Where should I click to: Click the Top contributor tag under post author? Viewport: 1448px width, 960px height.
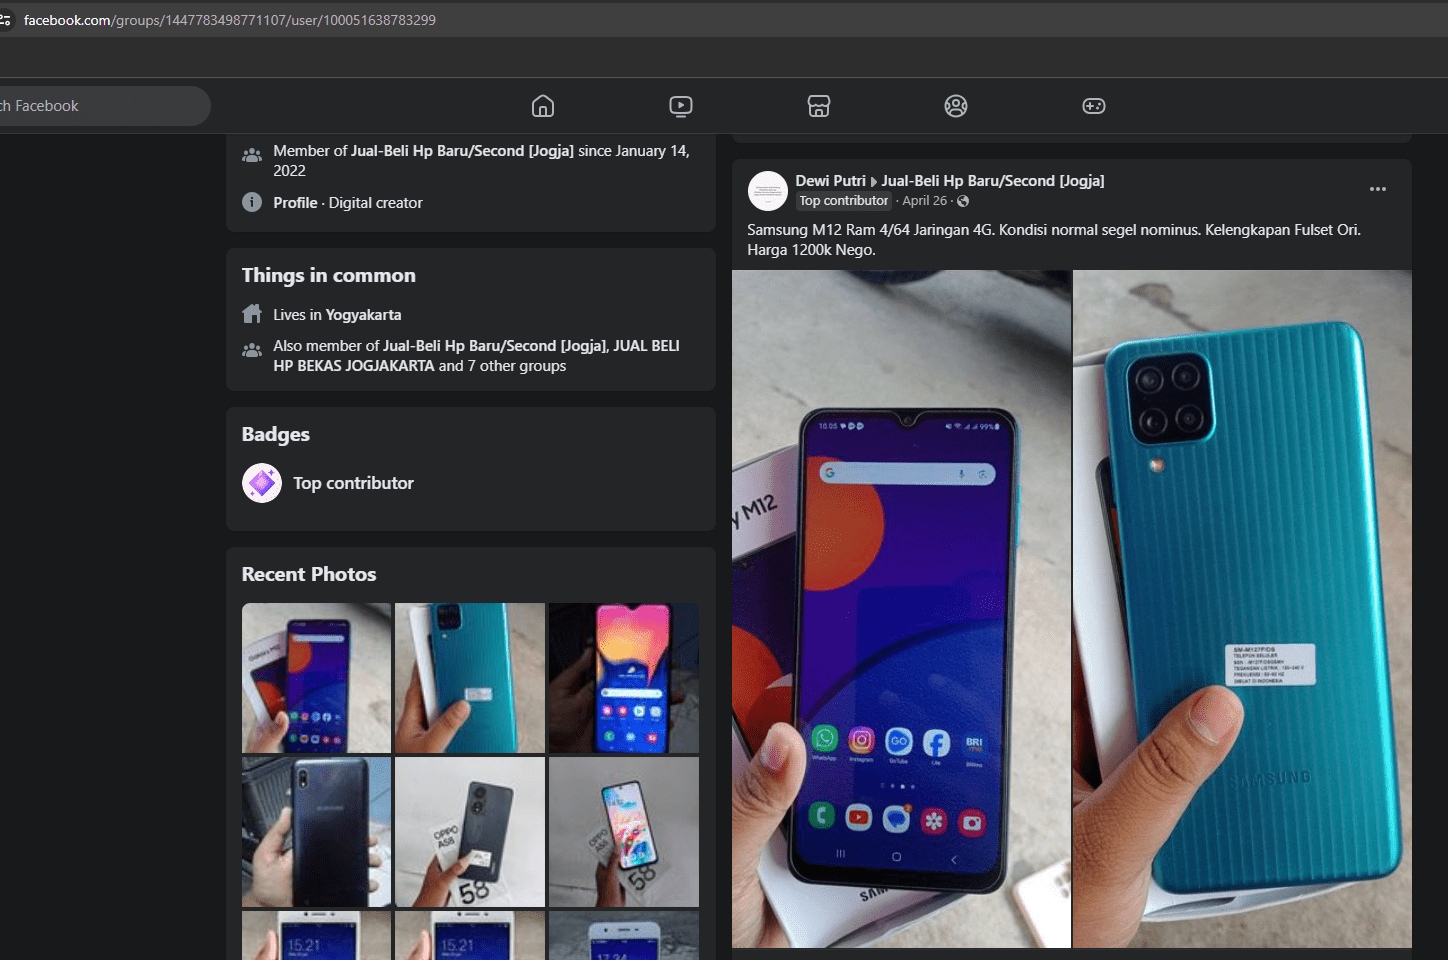[843, 201]
